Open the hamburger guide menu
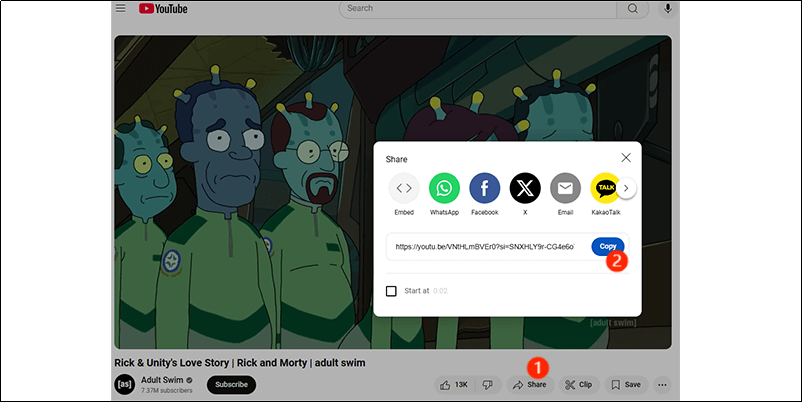The height and width of the screenshot is (403, 803). click(120, 8)
